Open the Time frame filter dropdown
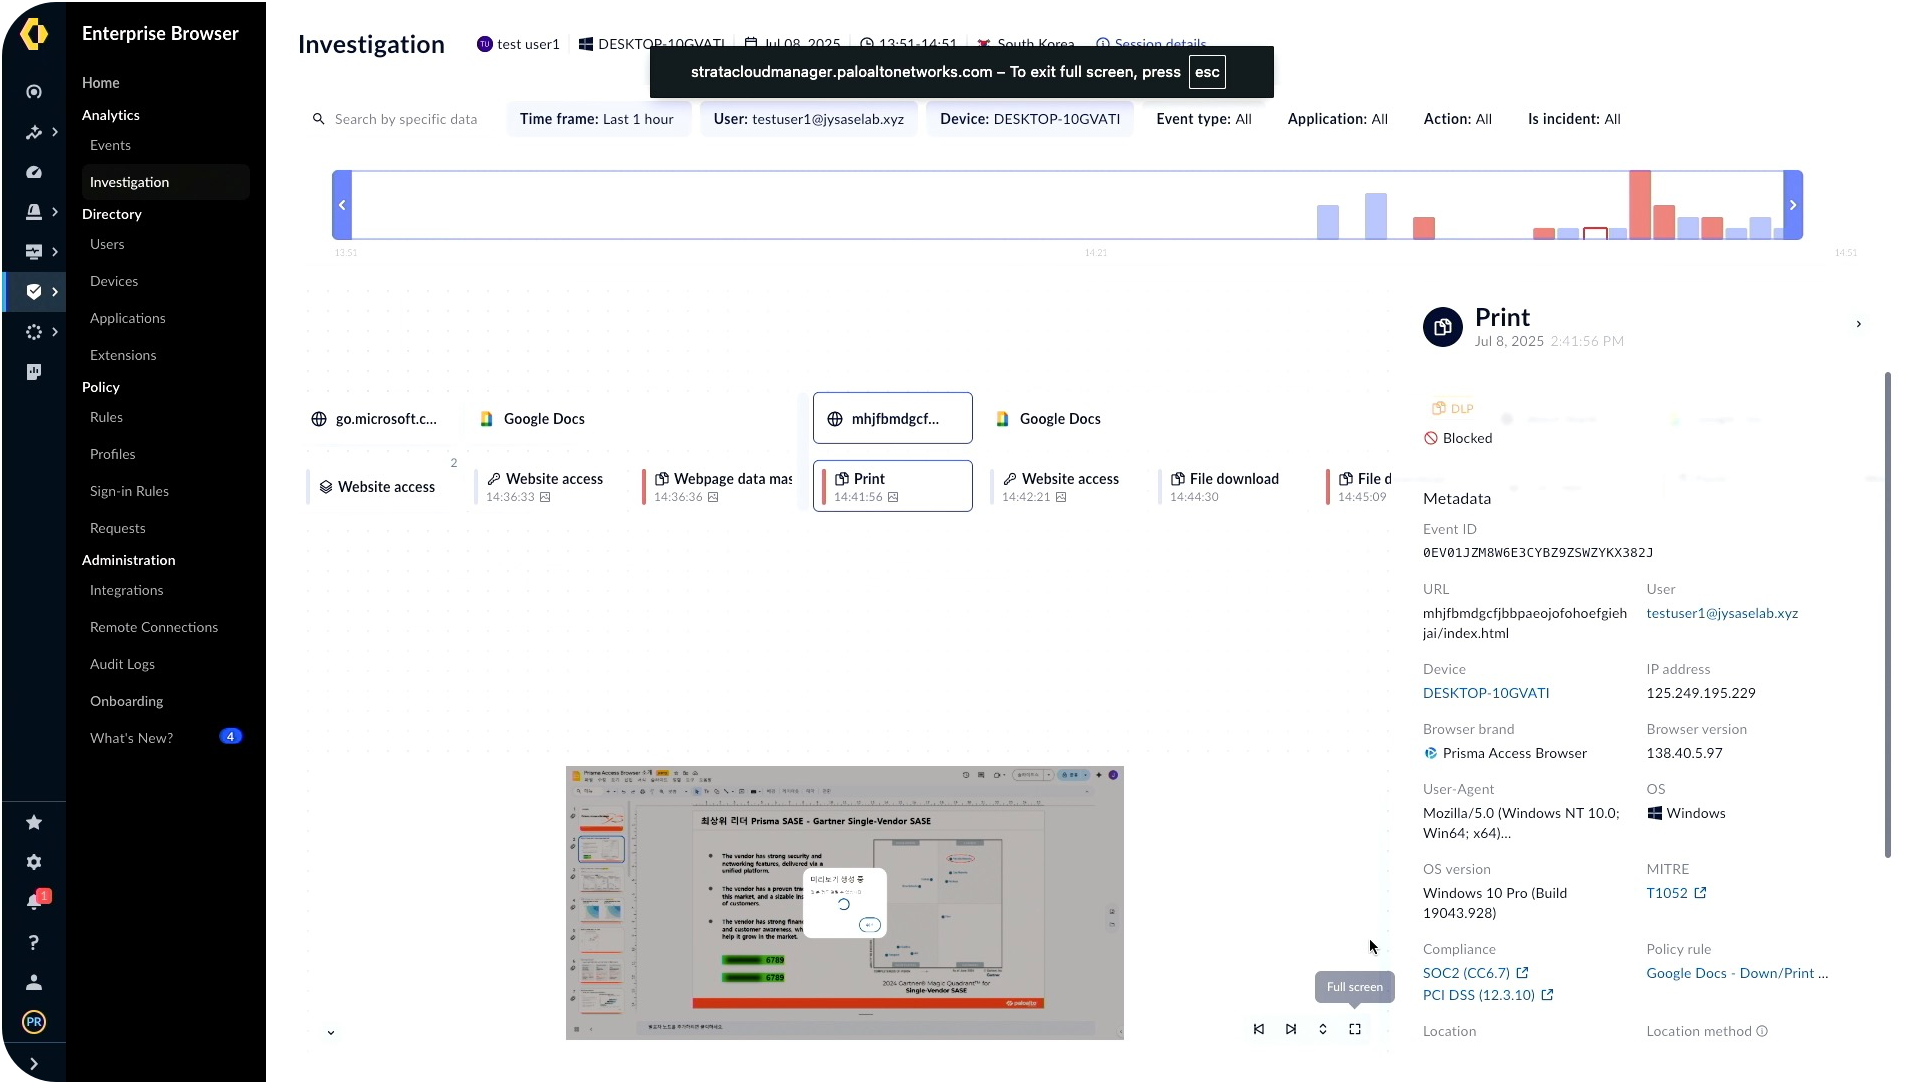1924x1084 pixels. click(x=597, y=119)
